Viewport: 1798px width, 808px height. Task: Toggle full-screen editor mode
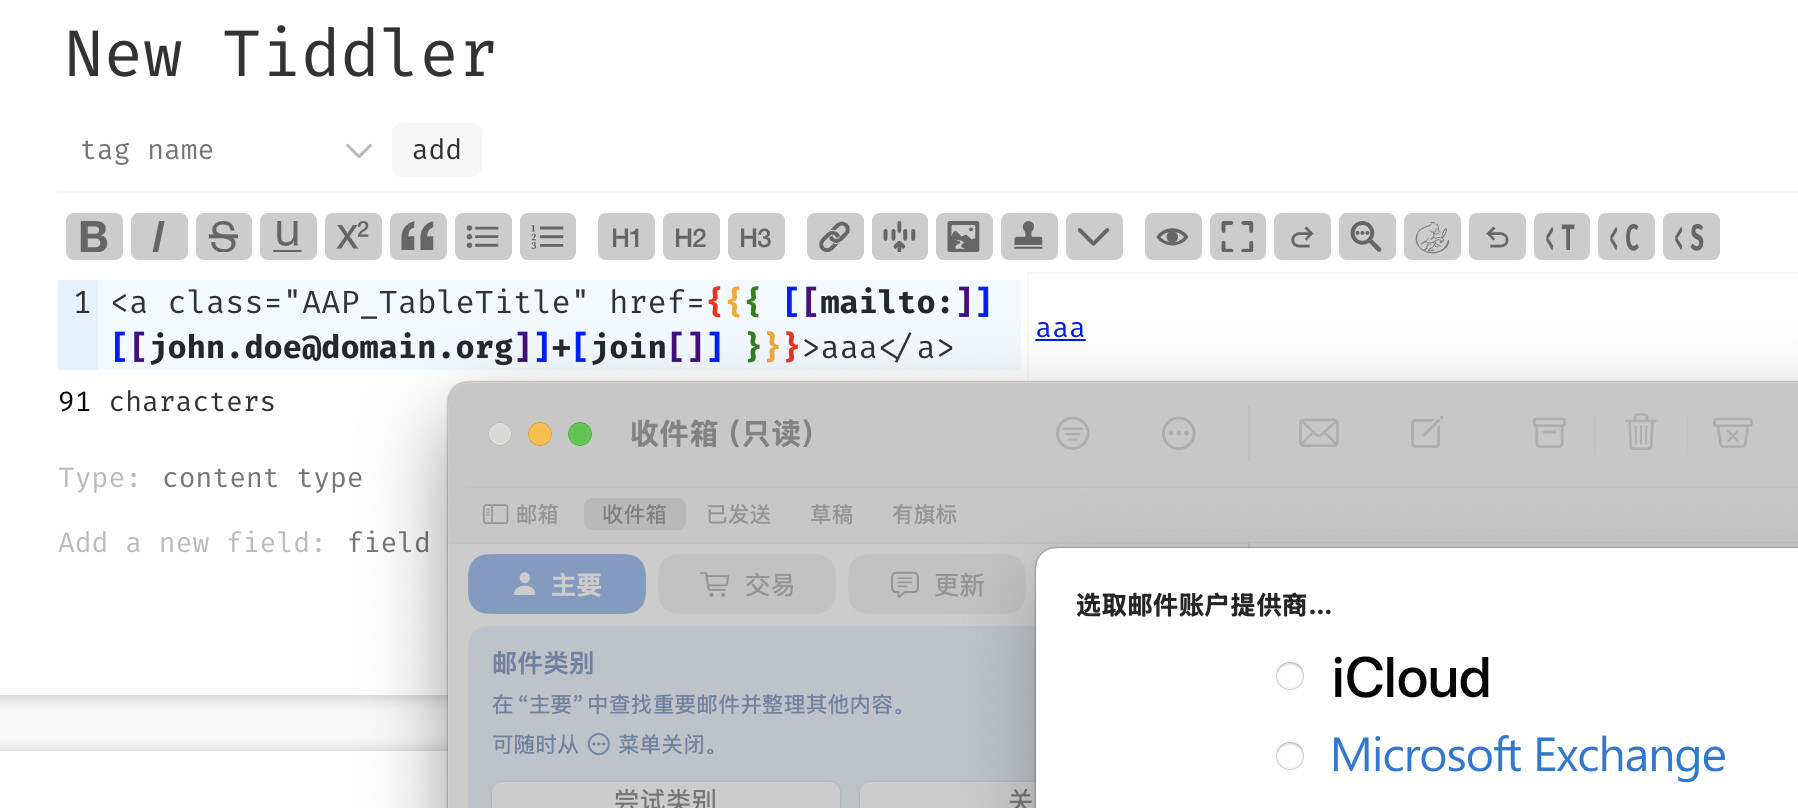1238,237
